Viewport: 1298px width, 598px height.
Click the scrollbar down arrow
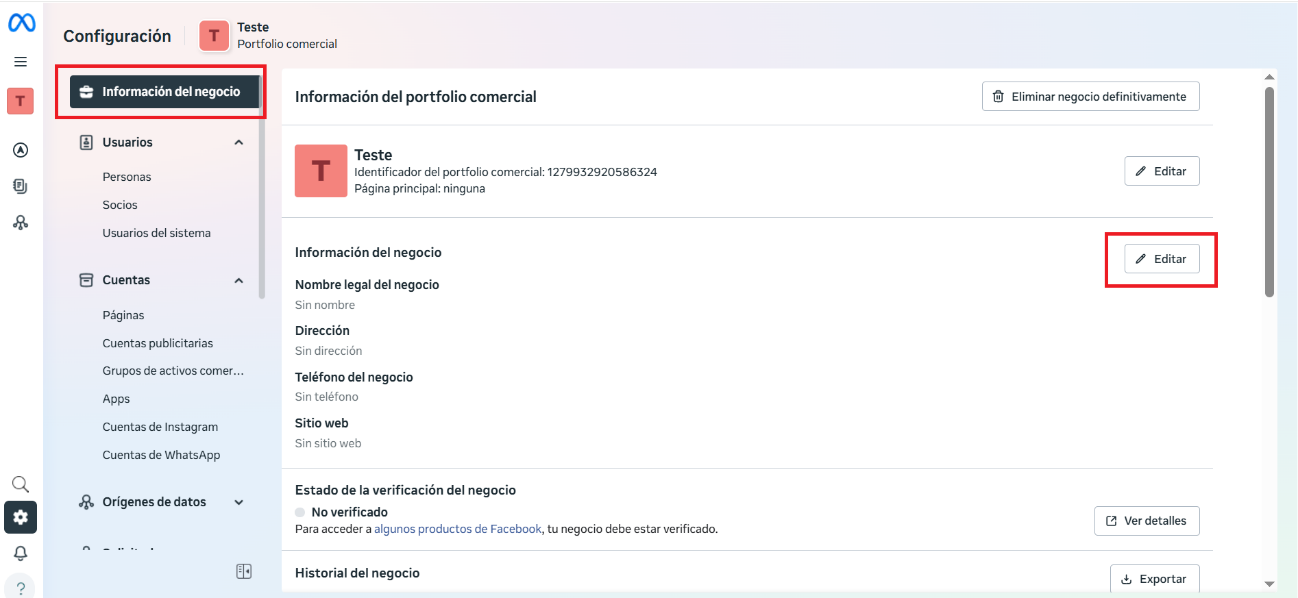(1270, 584)
